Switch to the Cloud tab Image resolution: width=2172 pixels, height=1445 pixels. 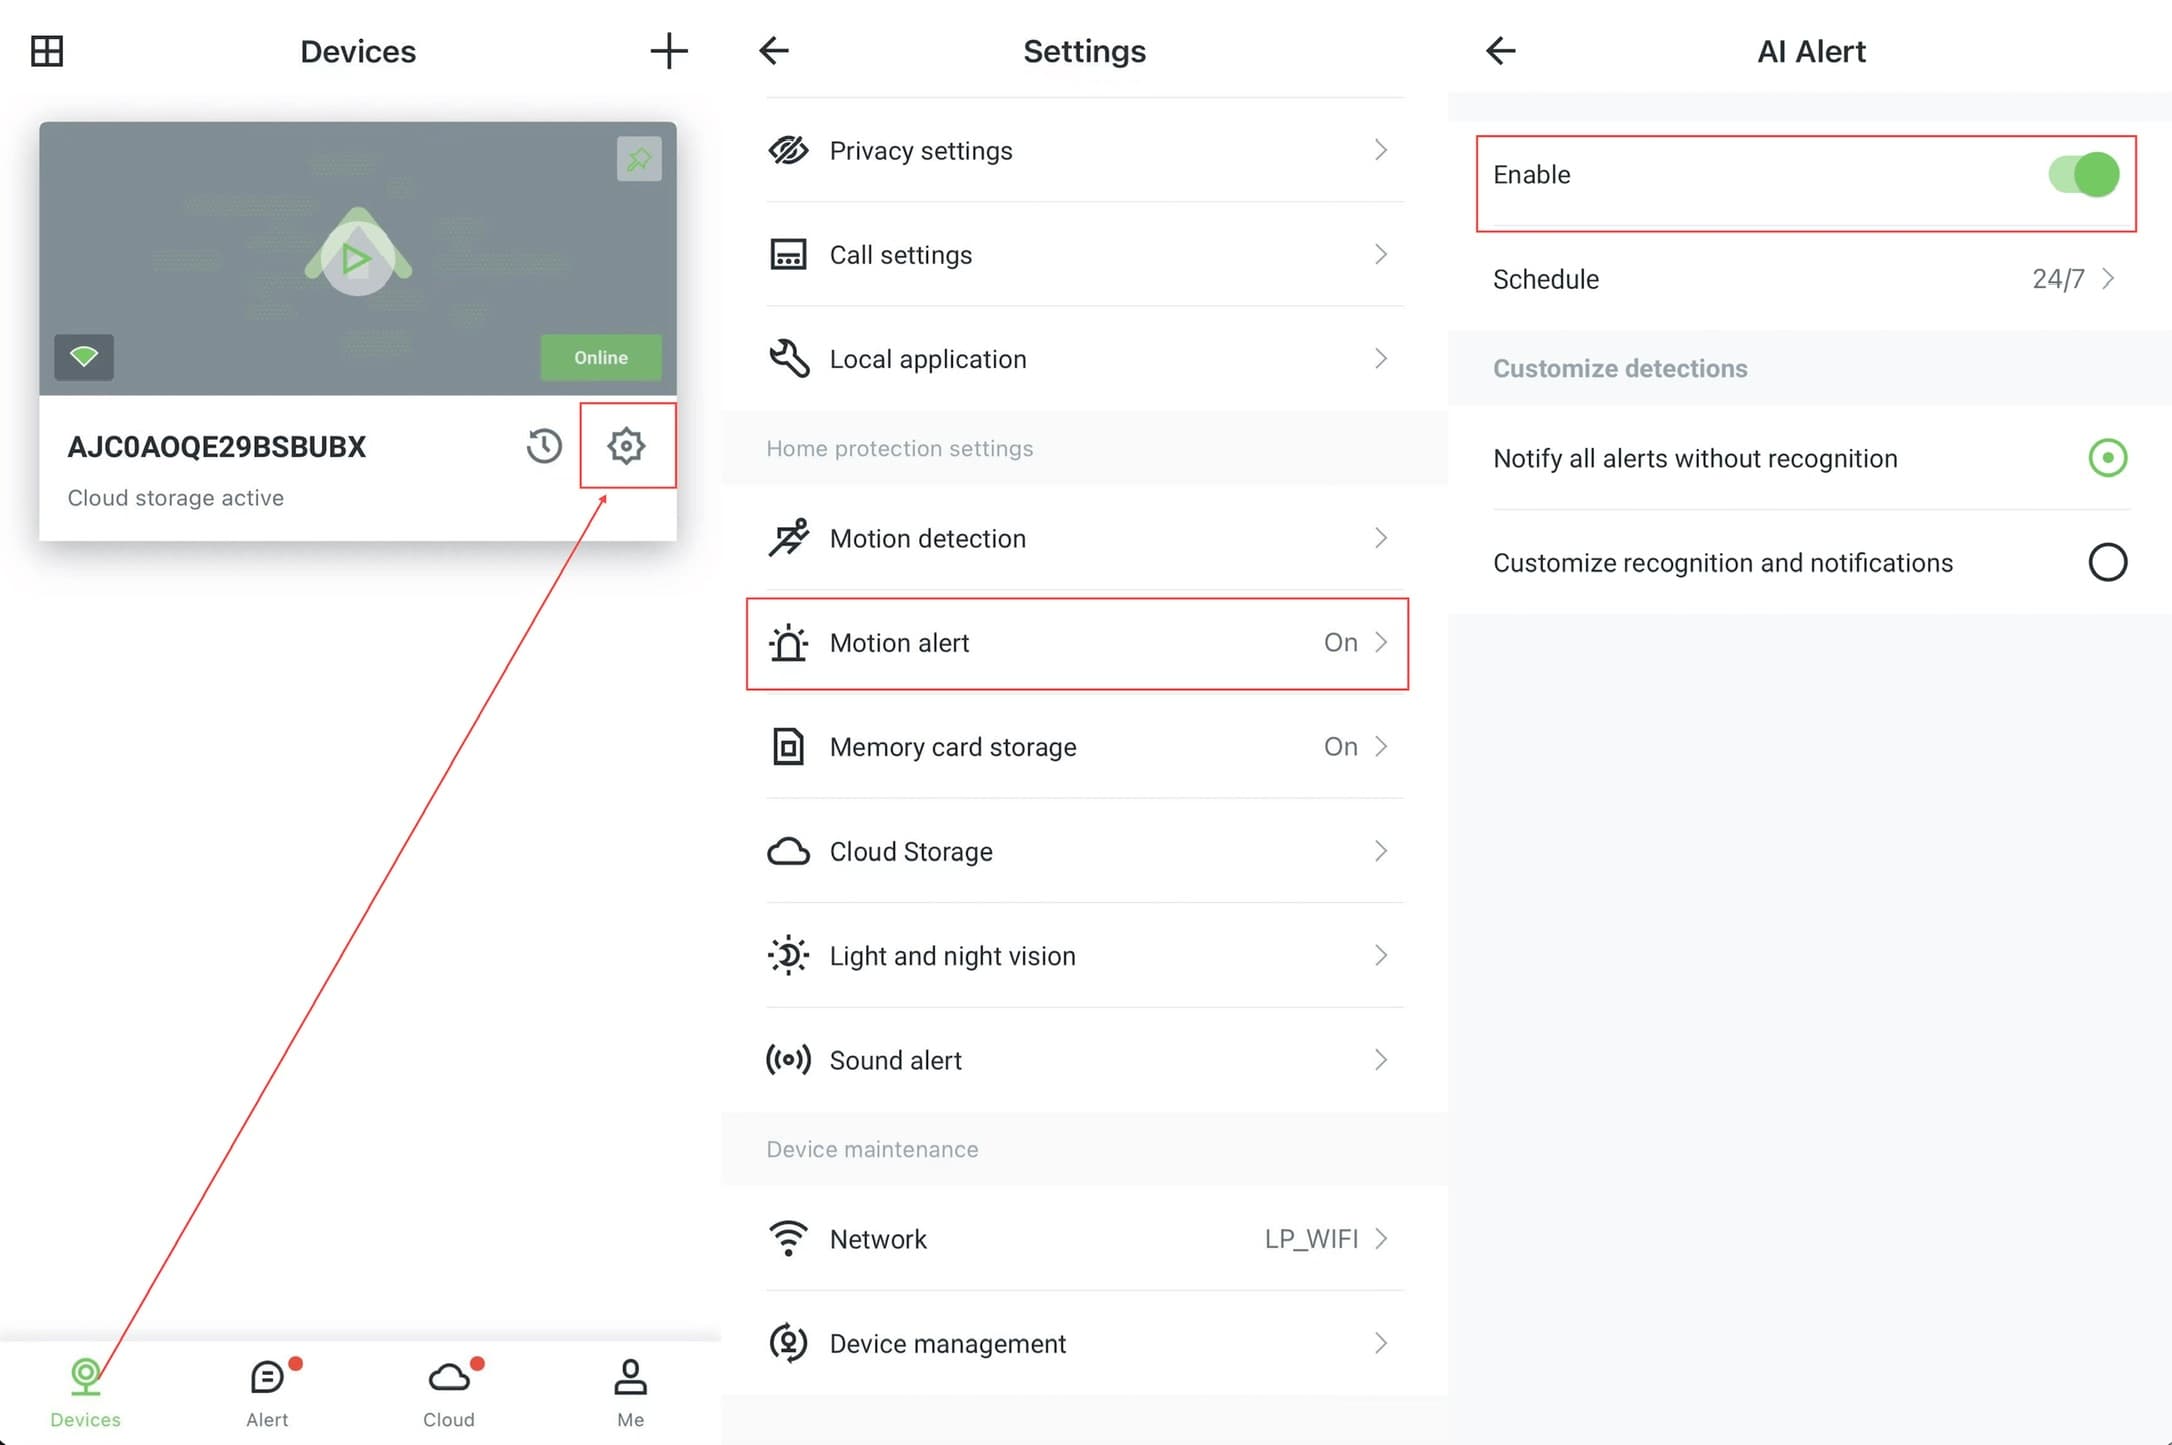(449, 1393)
